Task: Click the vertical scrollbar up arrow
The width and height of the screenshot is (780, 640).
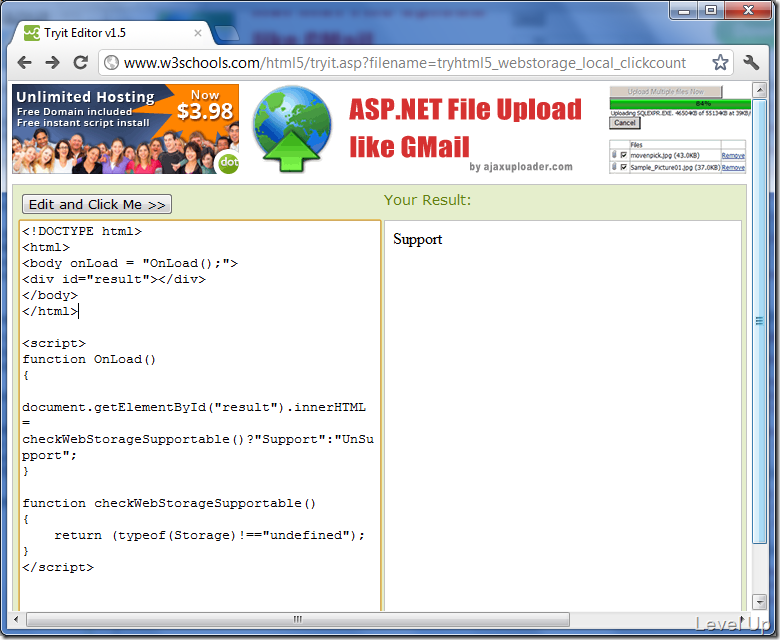Action: tap(759, 90)
